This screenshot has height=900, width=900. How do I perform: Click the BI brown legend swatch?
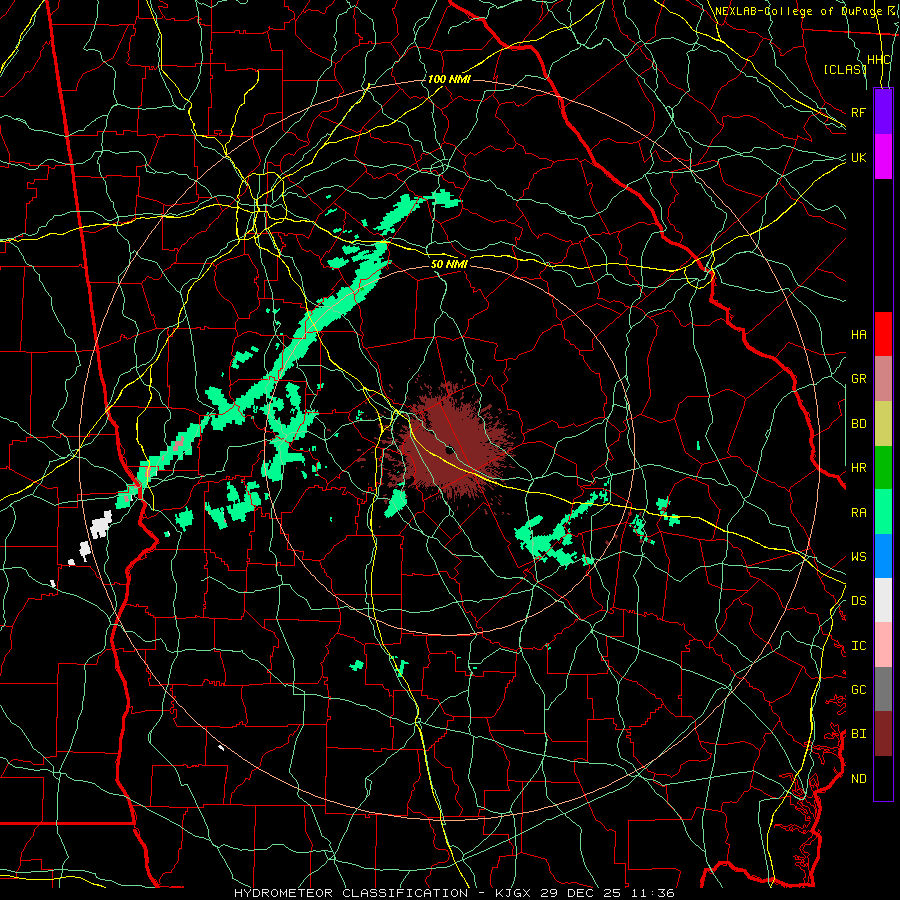(883, 734)
